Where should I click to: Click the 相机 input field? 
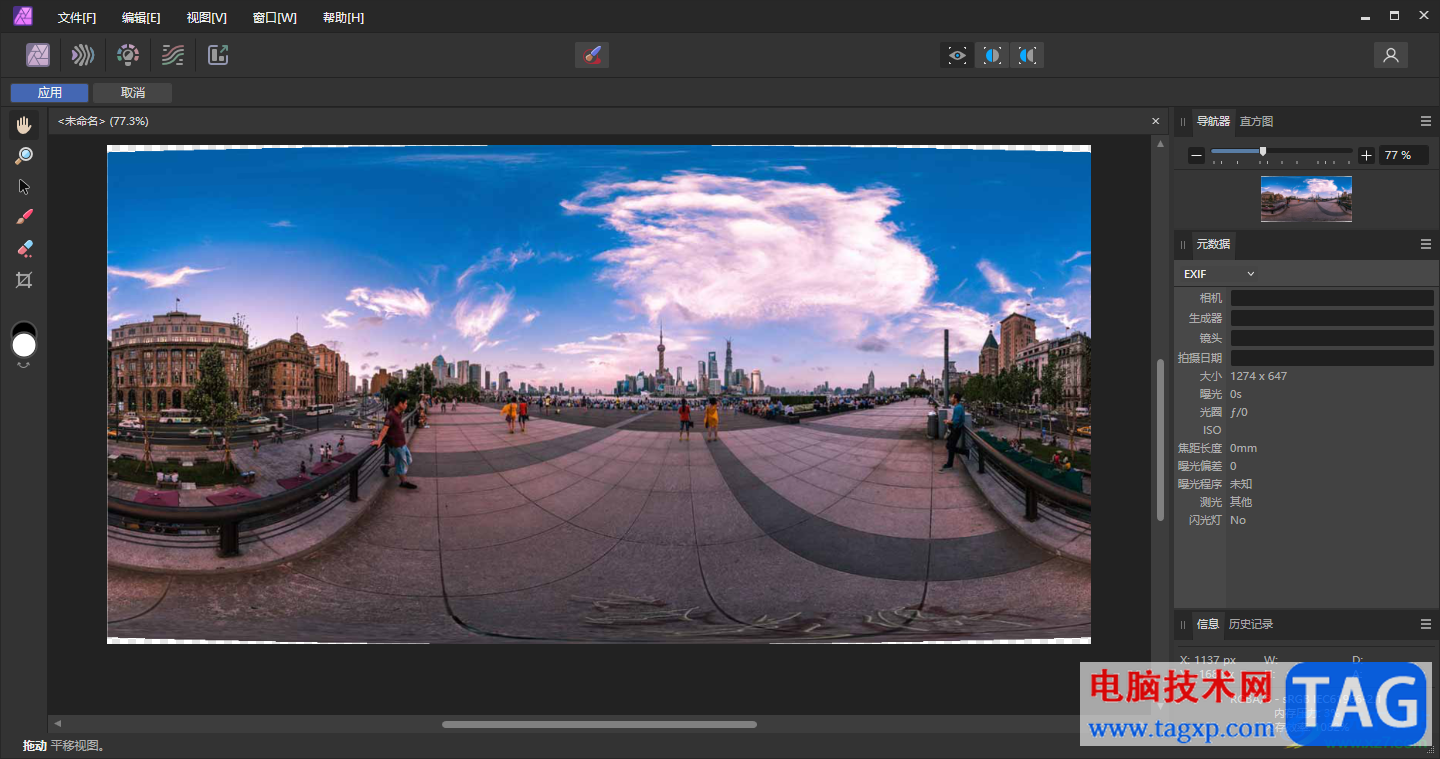pyautogui.click(x=1332, y=298)
